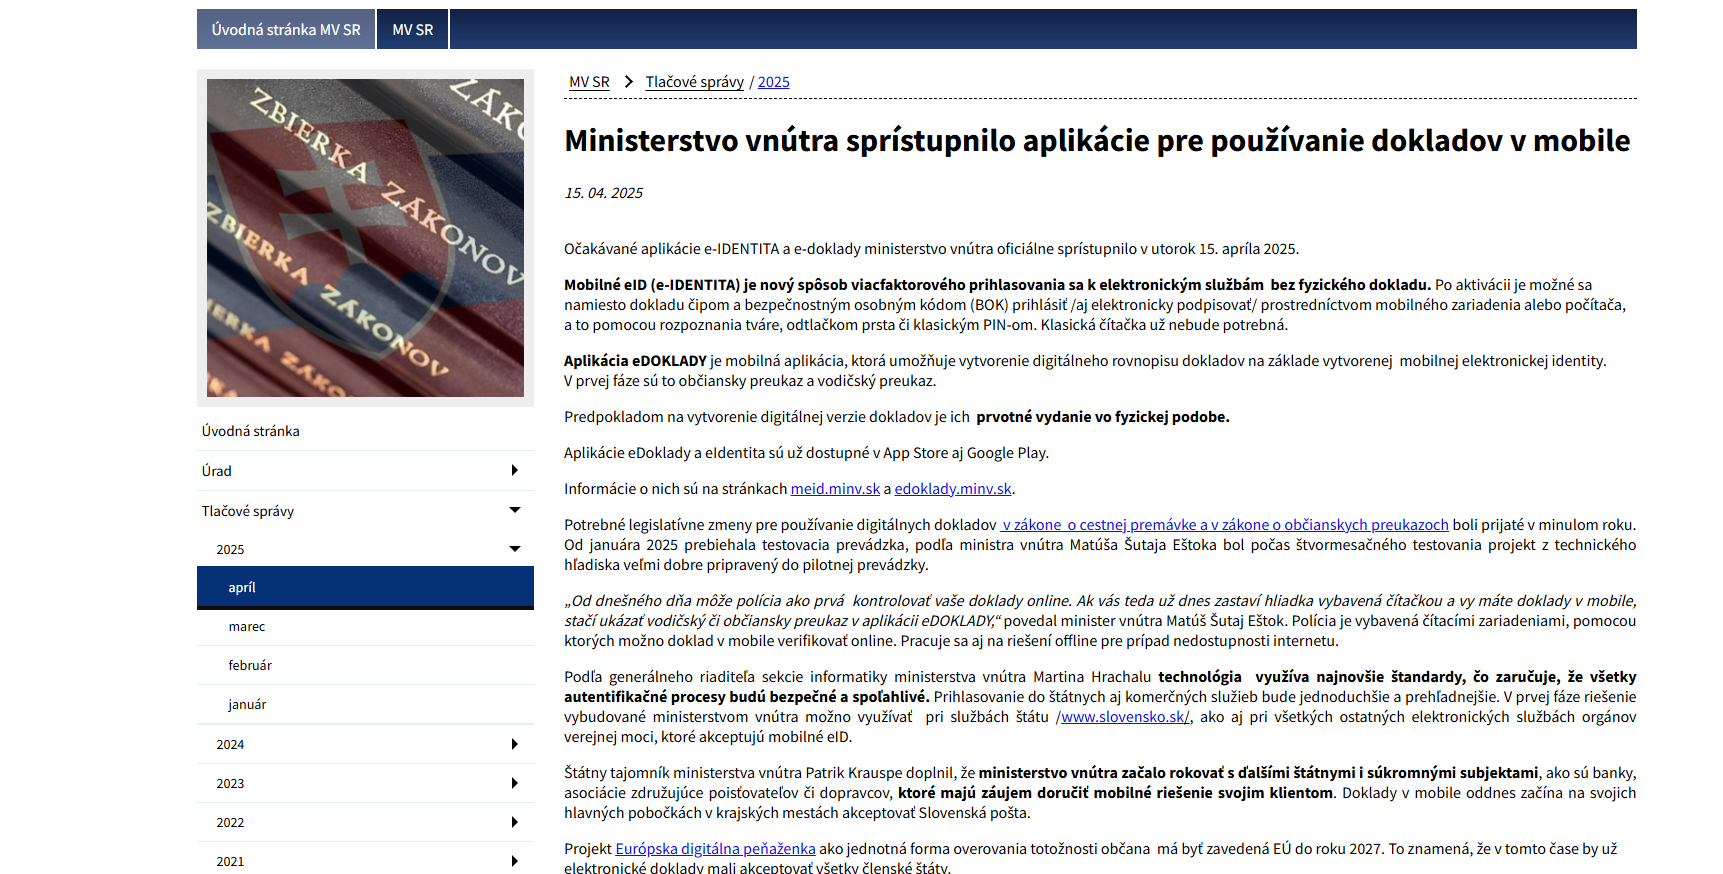The width and height of the screenshot is (1723, 874).
Task: Expand the 2024 archive arrow
Action: click(x=514, y=744)
